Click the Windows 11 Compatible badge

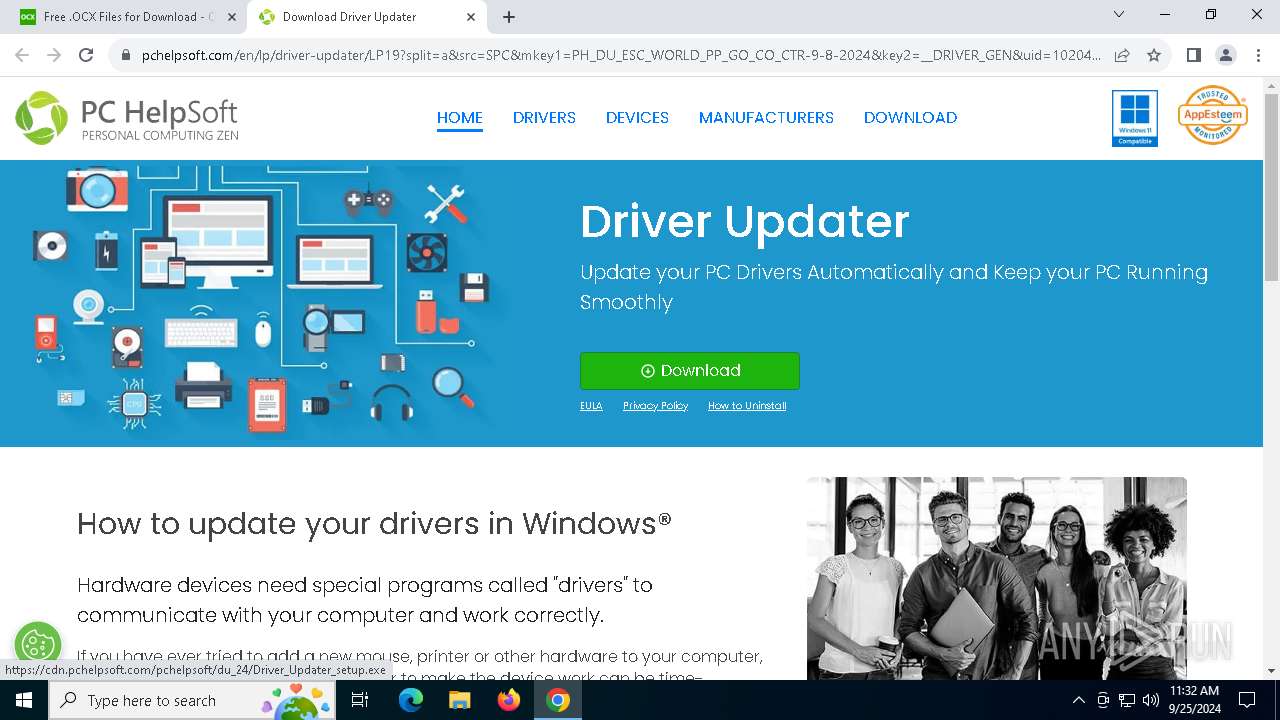point(1135,118)
